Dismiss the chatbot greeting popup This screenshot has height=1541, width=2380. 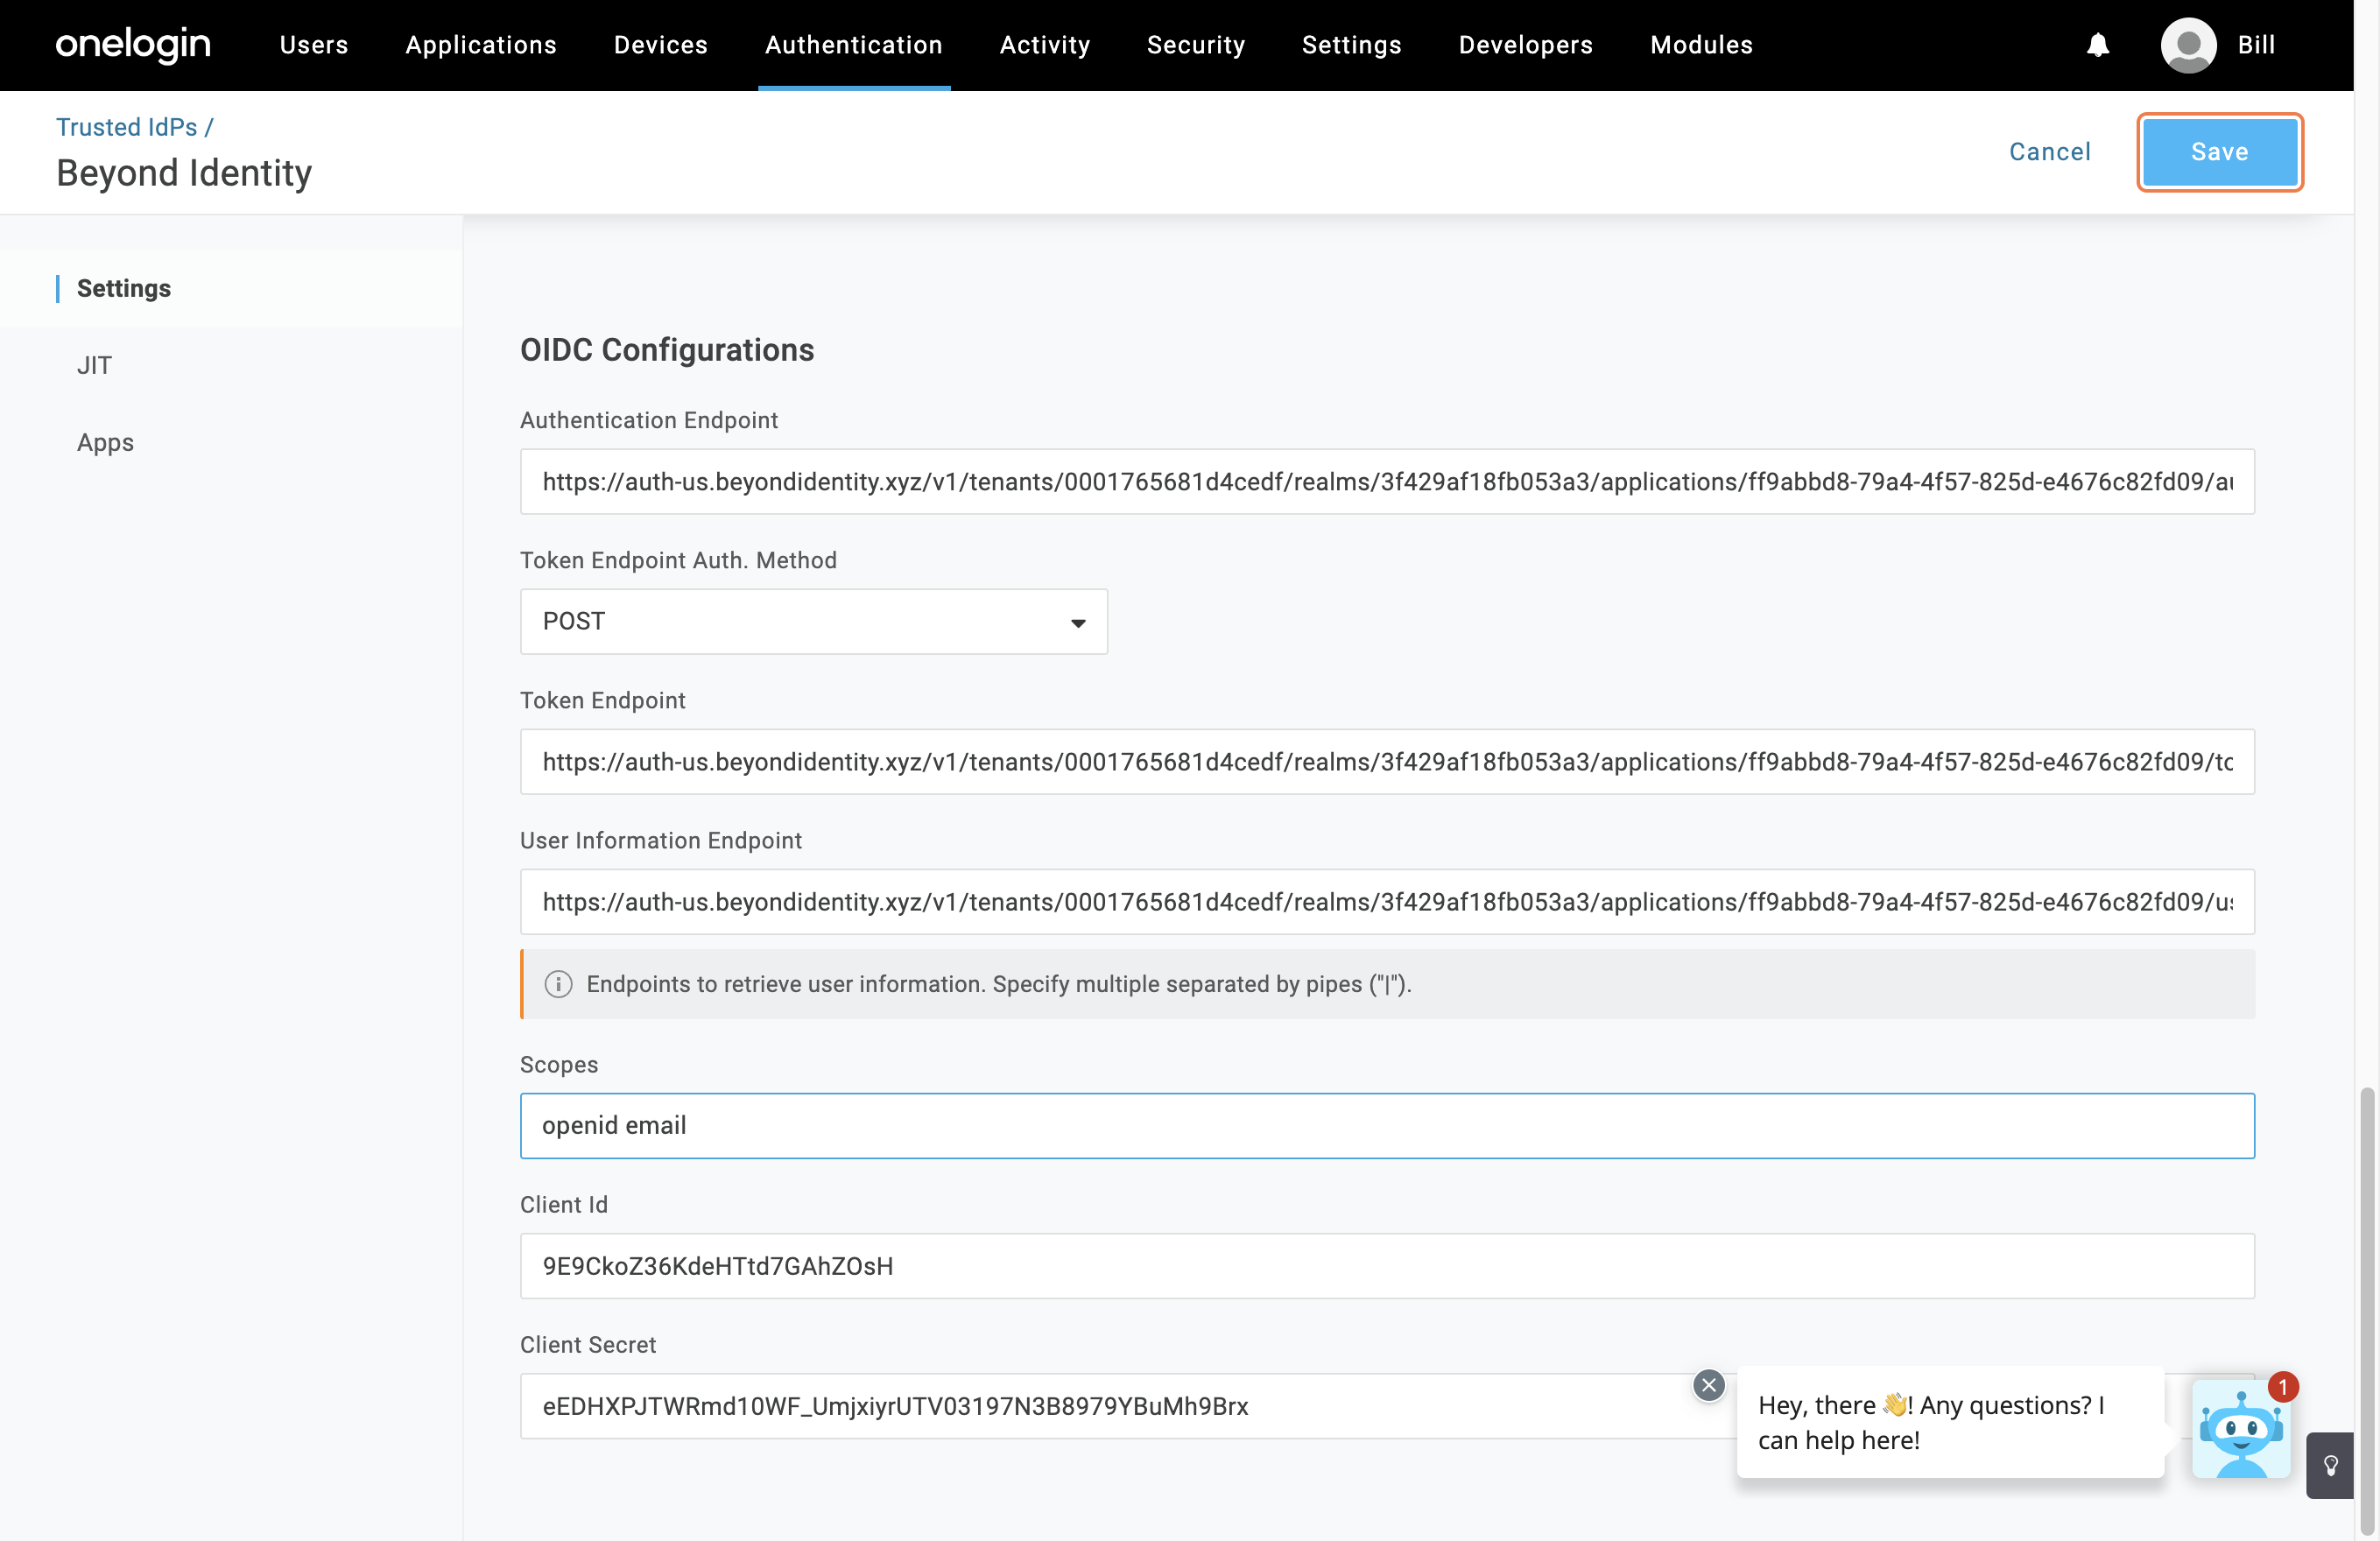tap(1709, 1385)
